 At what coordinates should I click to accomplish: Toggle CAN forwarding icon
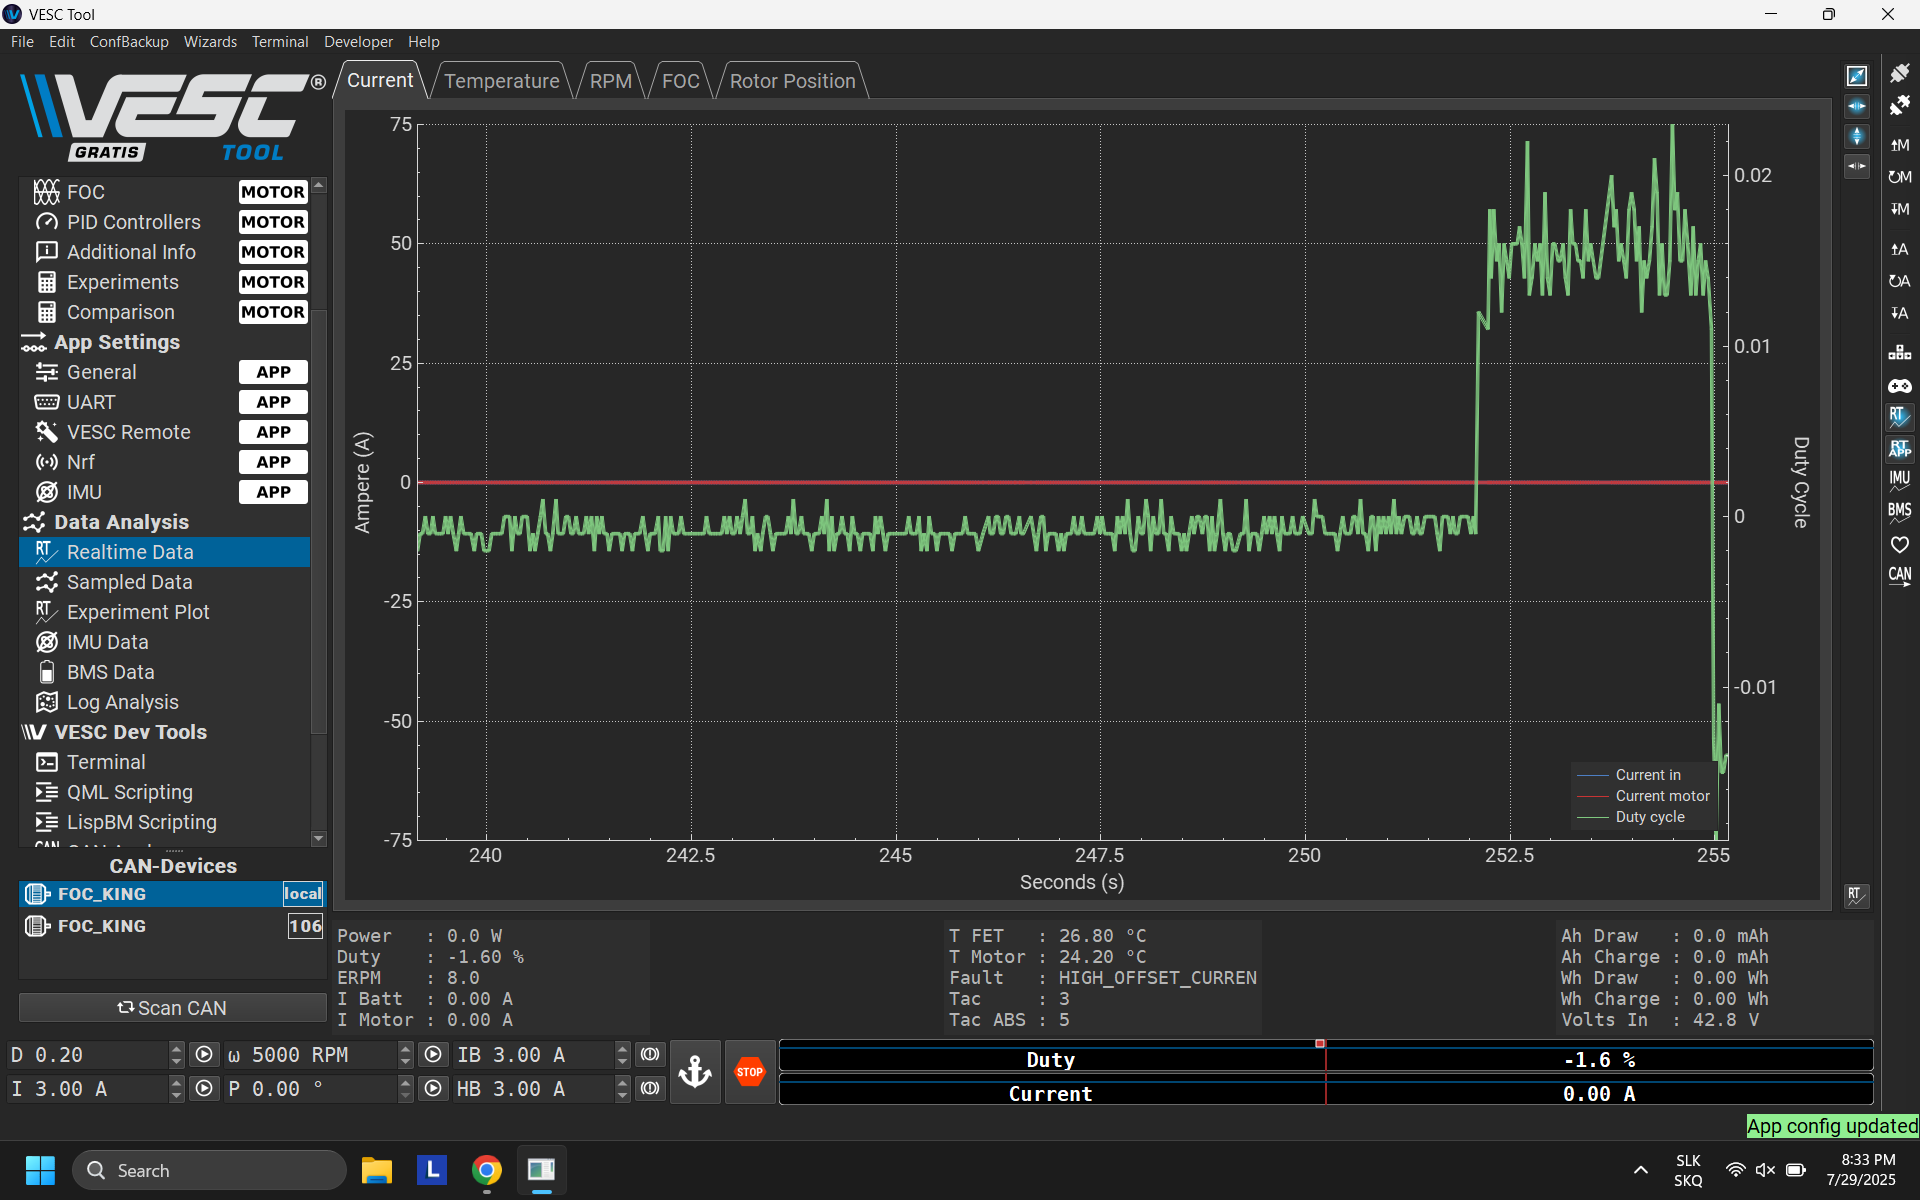pyautogui.click(x=1899, y=577)
